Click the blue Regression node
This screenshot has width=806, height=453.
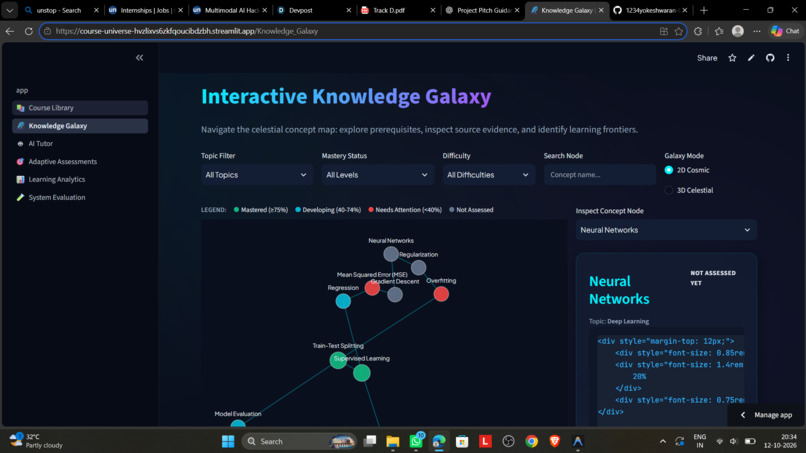click(343, 301)
